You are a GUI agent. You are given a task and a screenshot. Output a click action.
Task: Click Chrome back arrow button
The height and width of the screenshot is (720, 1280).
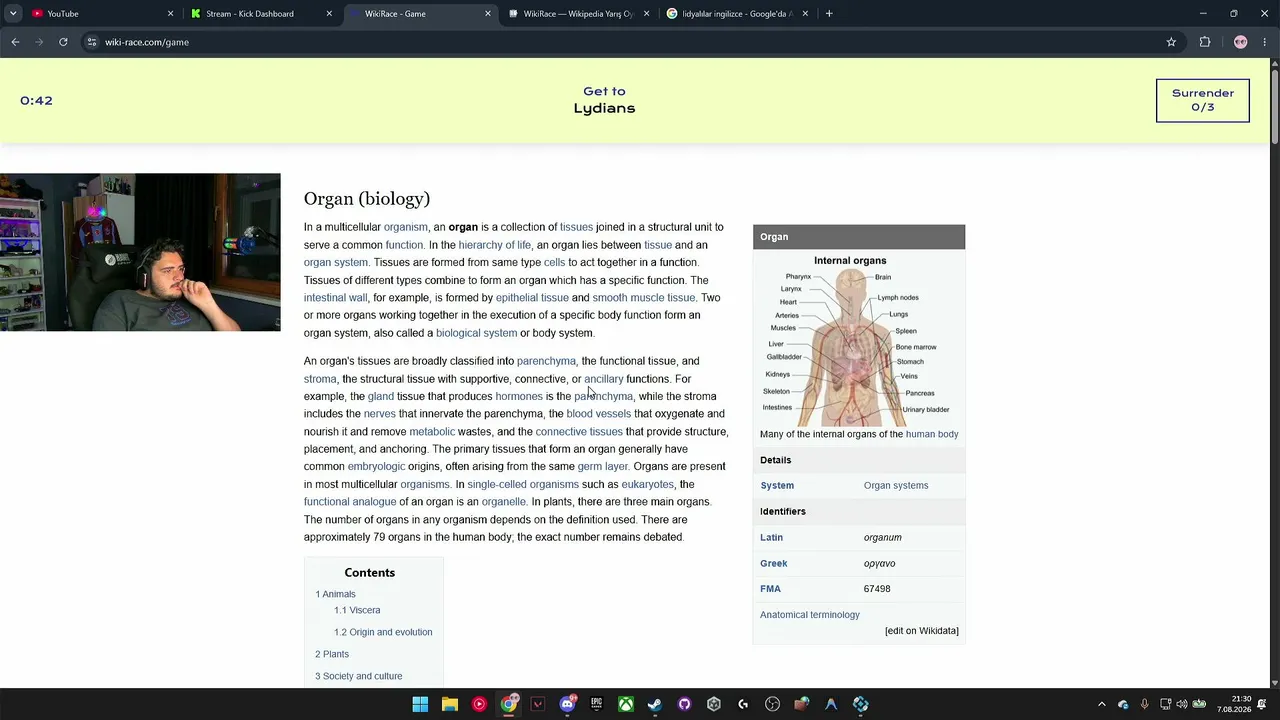(x=15, y=42)
